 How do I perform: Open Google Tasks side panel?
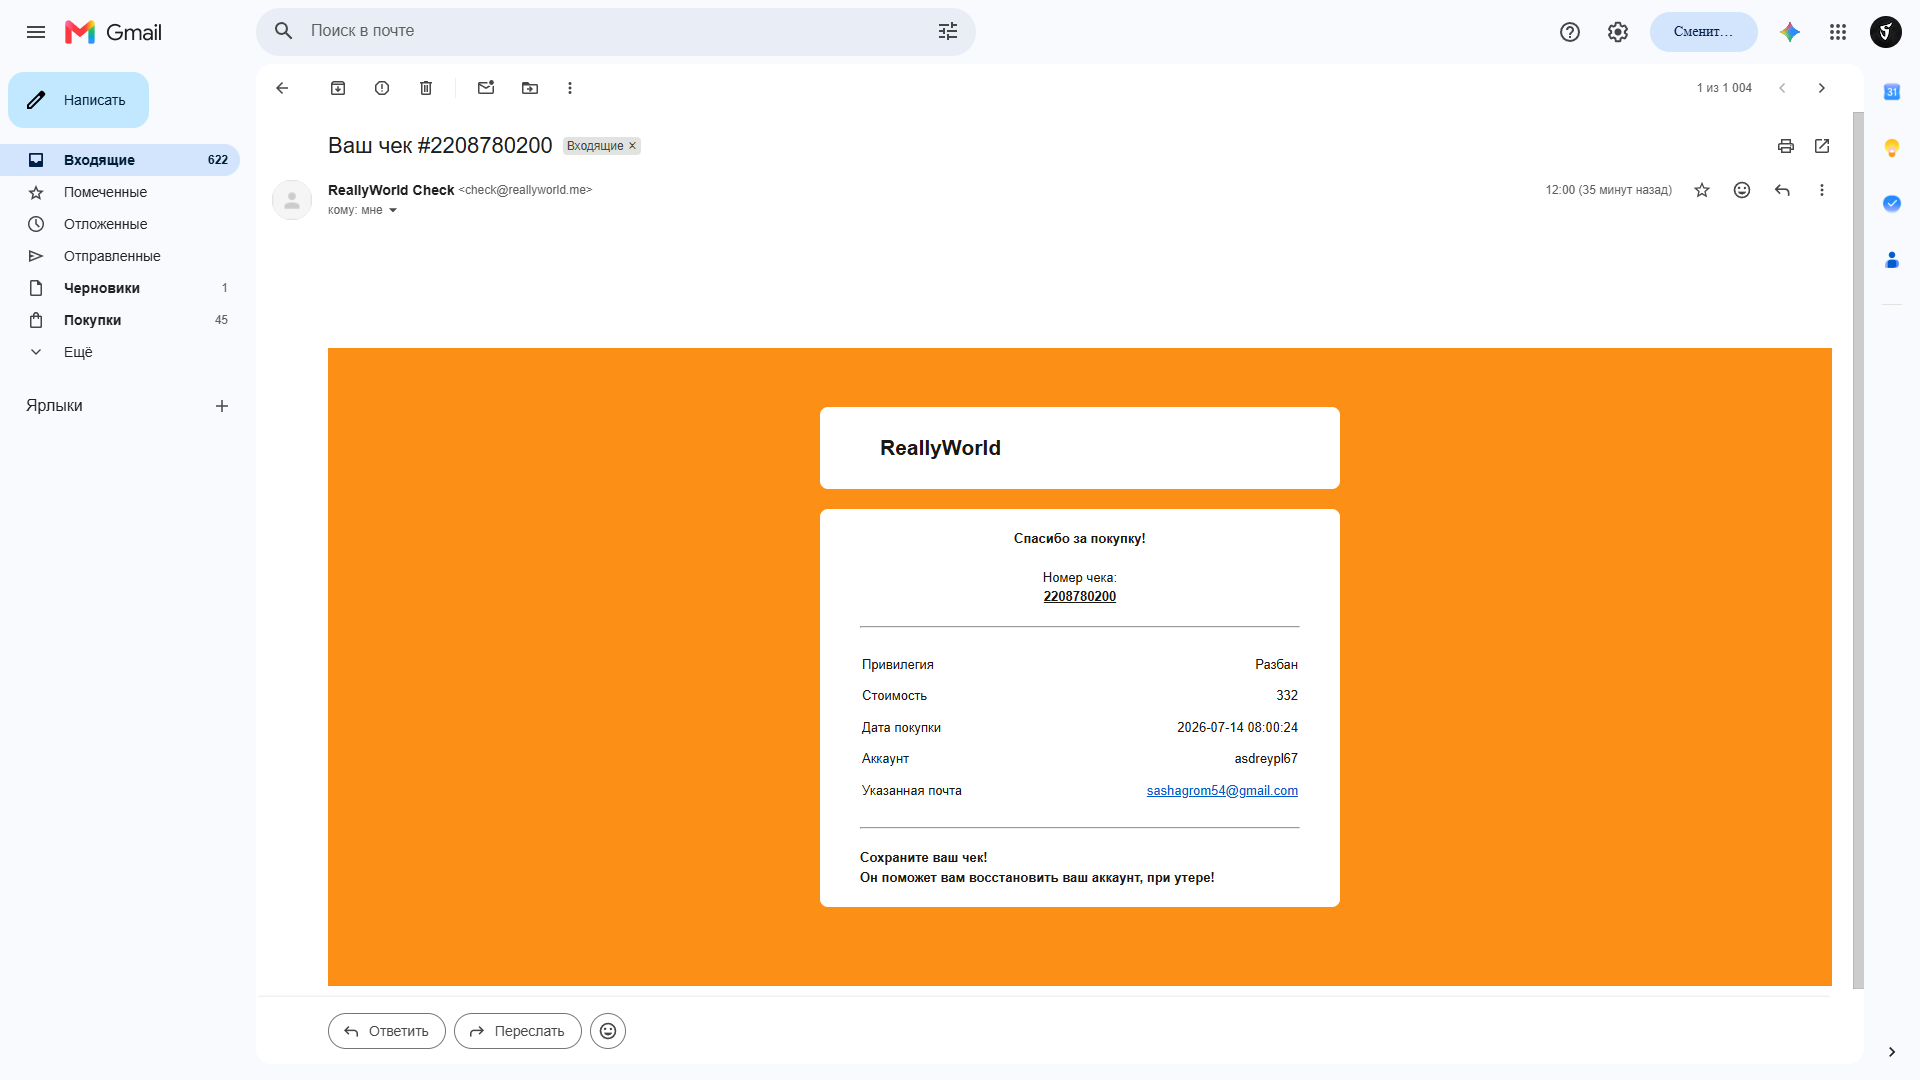click(1892, 204)
